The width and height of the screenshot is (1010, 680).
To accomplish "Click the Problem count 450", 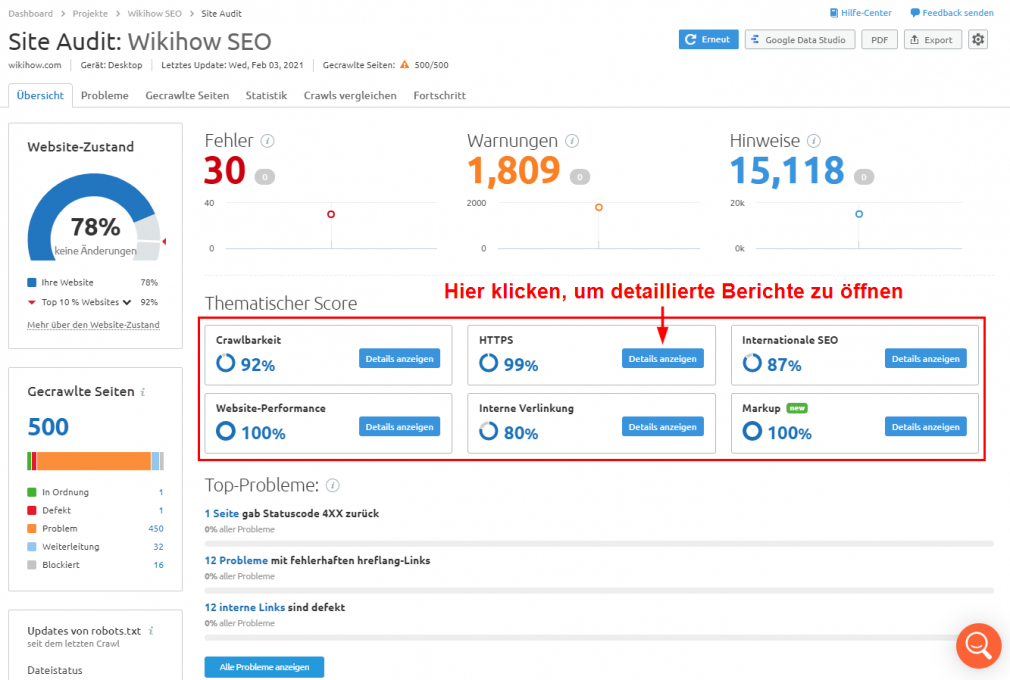I will tap(156, 529).
